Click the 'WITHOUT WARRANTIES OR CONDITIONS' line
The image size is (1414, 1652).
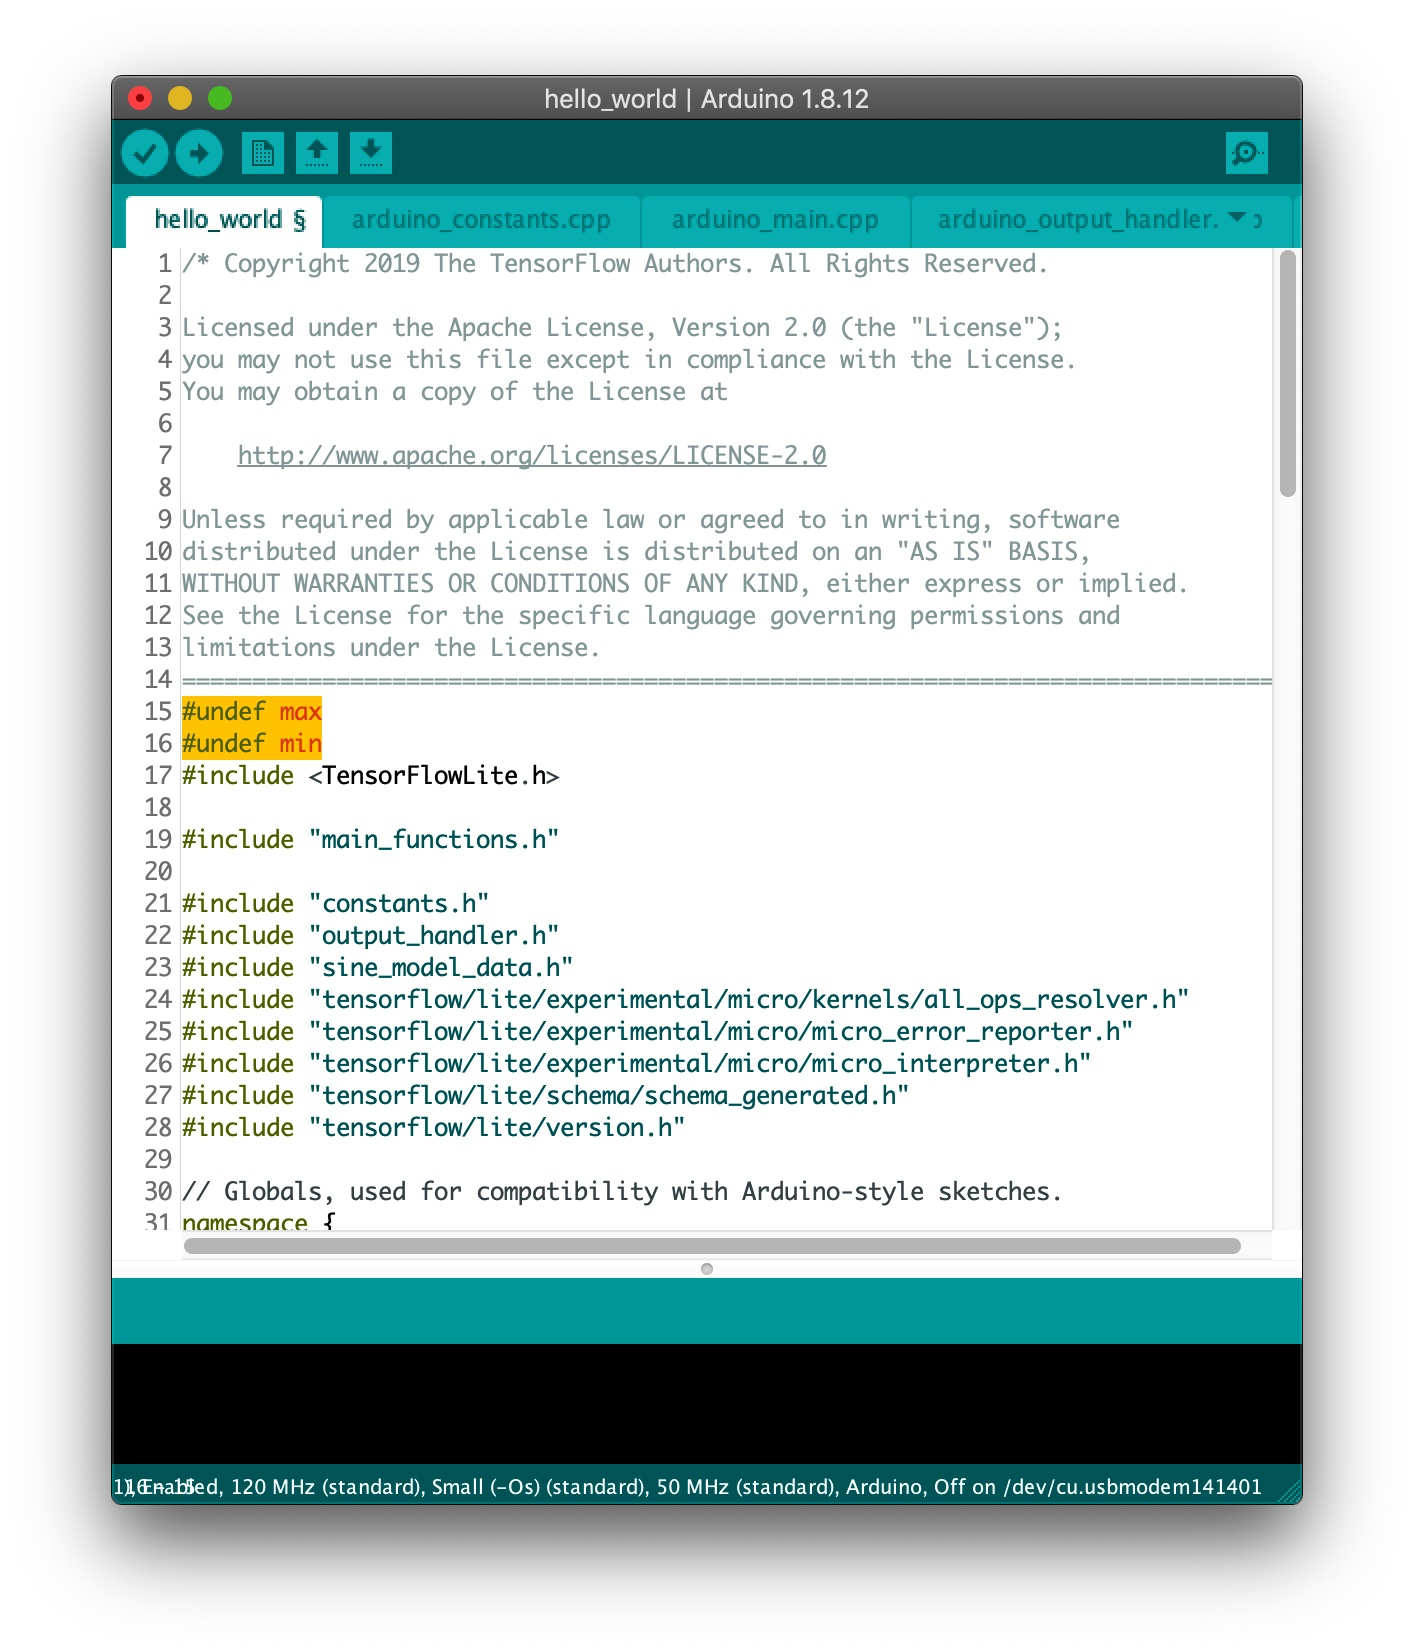pyautogui.click(x=685, y=584)
